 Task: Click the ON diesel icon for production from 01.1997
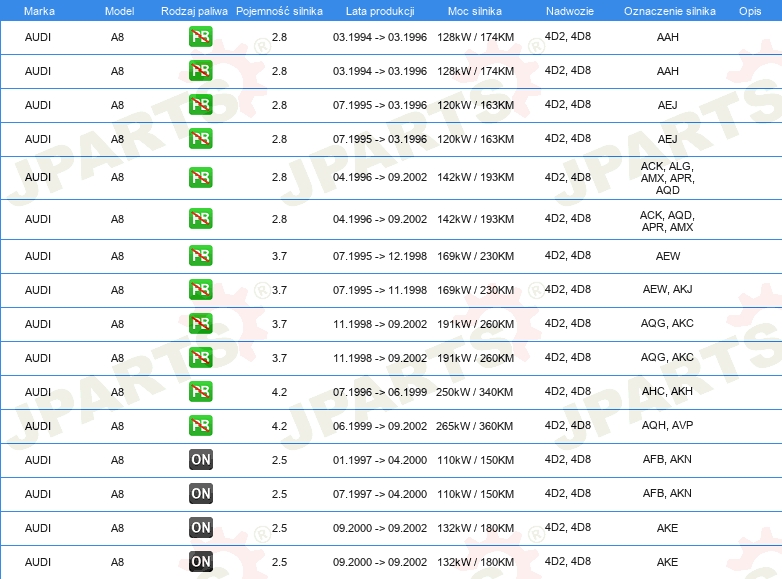pyautogui.click(x=200, y=460)
